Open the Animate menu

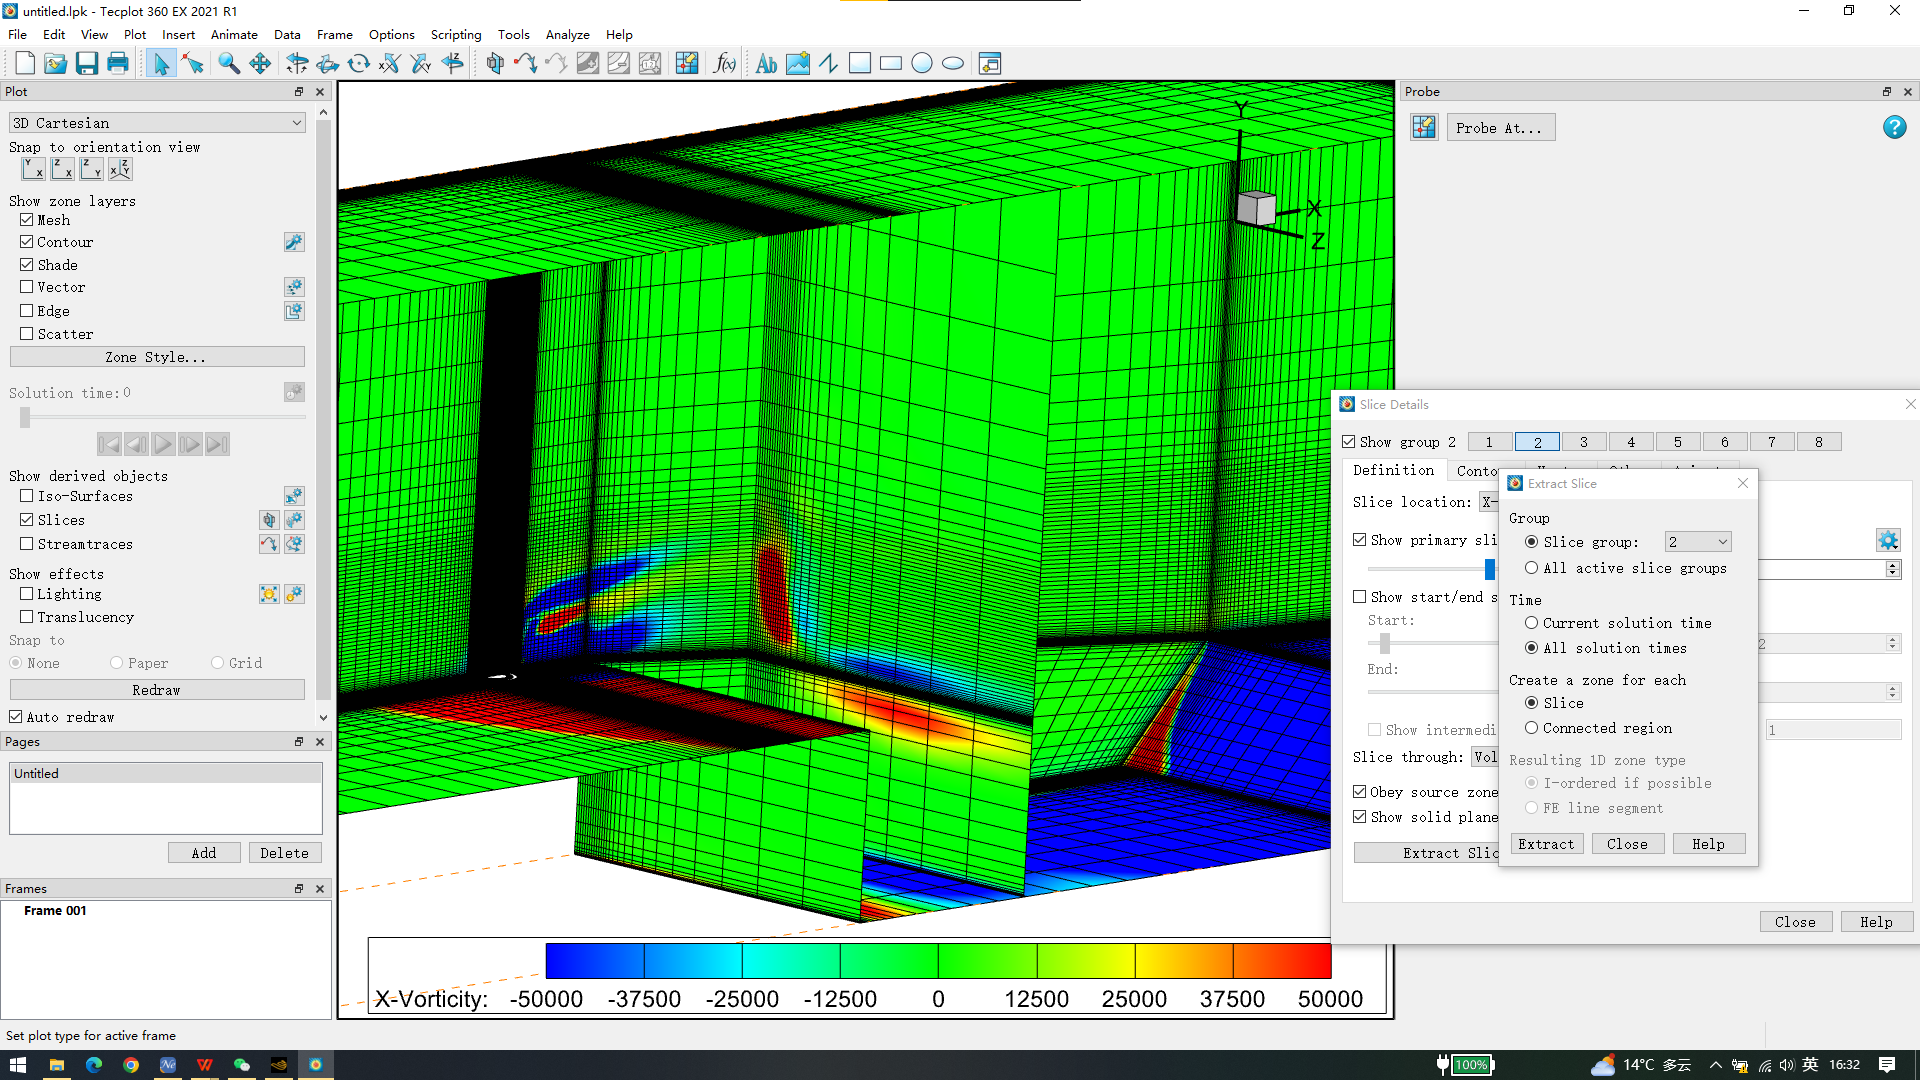[x=234, y=34]
